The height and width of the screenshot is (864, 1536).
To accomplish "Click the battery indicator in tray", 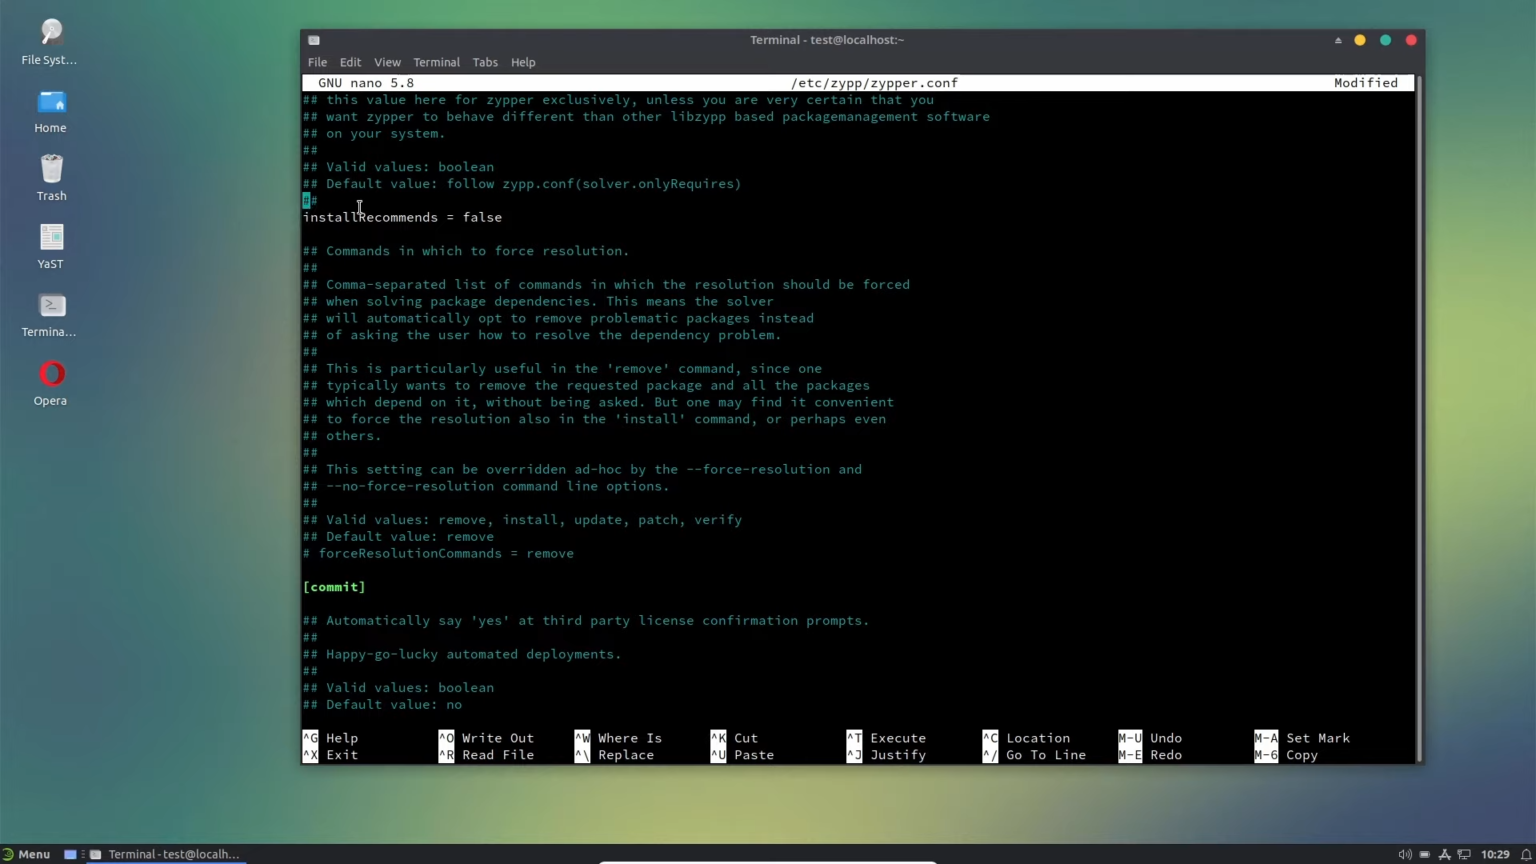I will 1424,855.
